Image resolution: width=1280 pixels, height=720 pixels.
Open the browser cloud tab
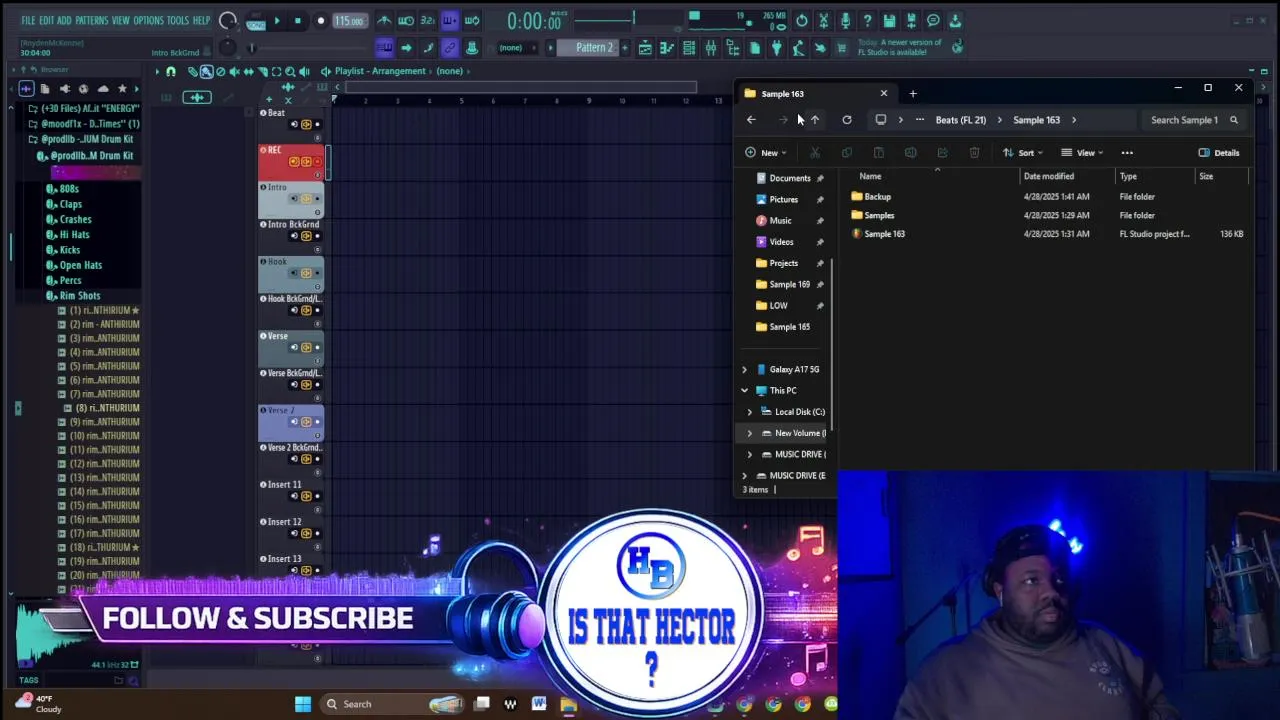tap(103, 88)
